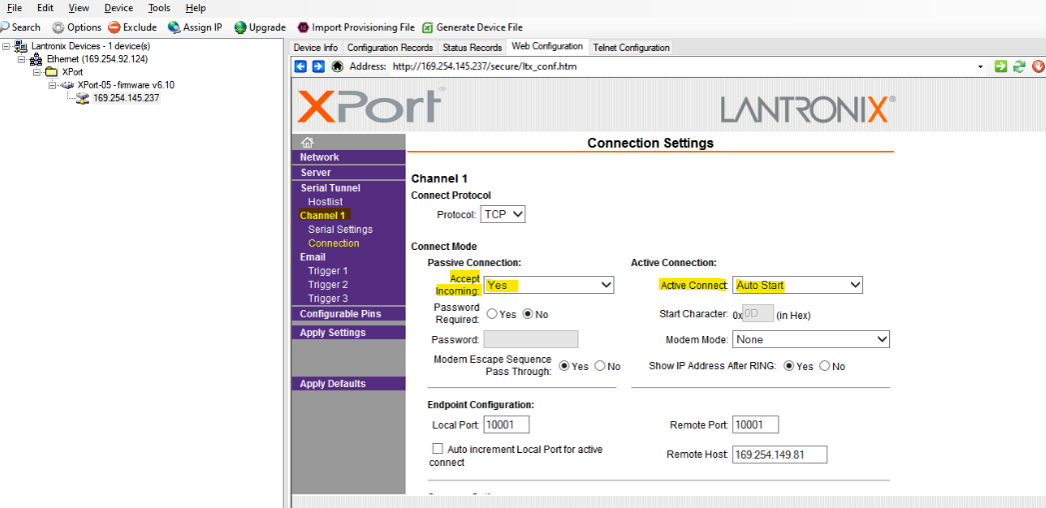The image size is (1046, 508).
Task: Collapse the Lantronix Devices root node
Action: pos(5,46)
